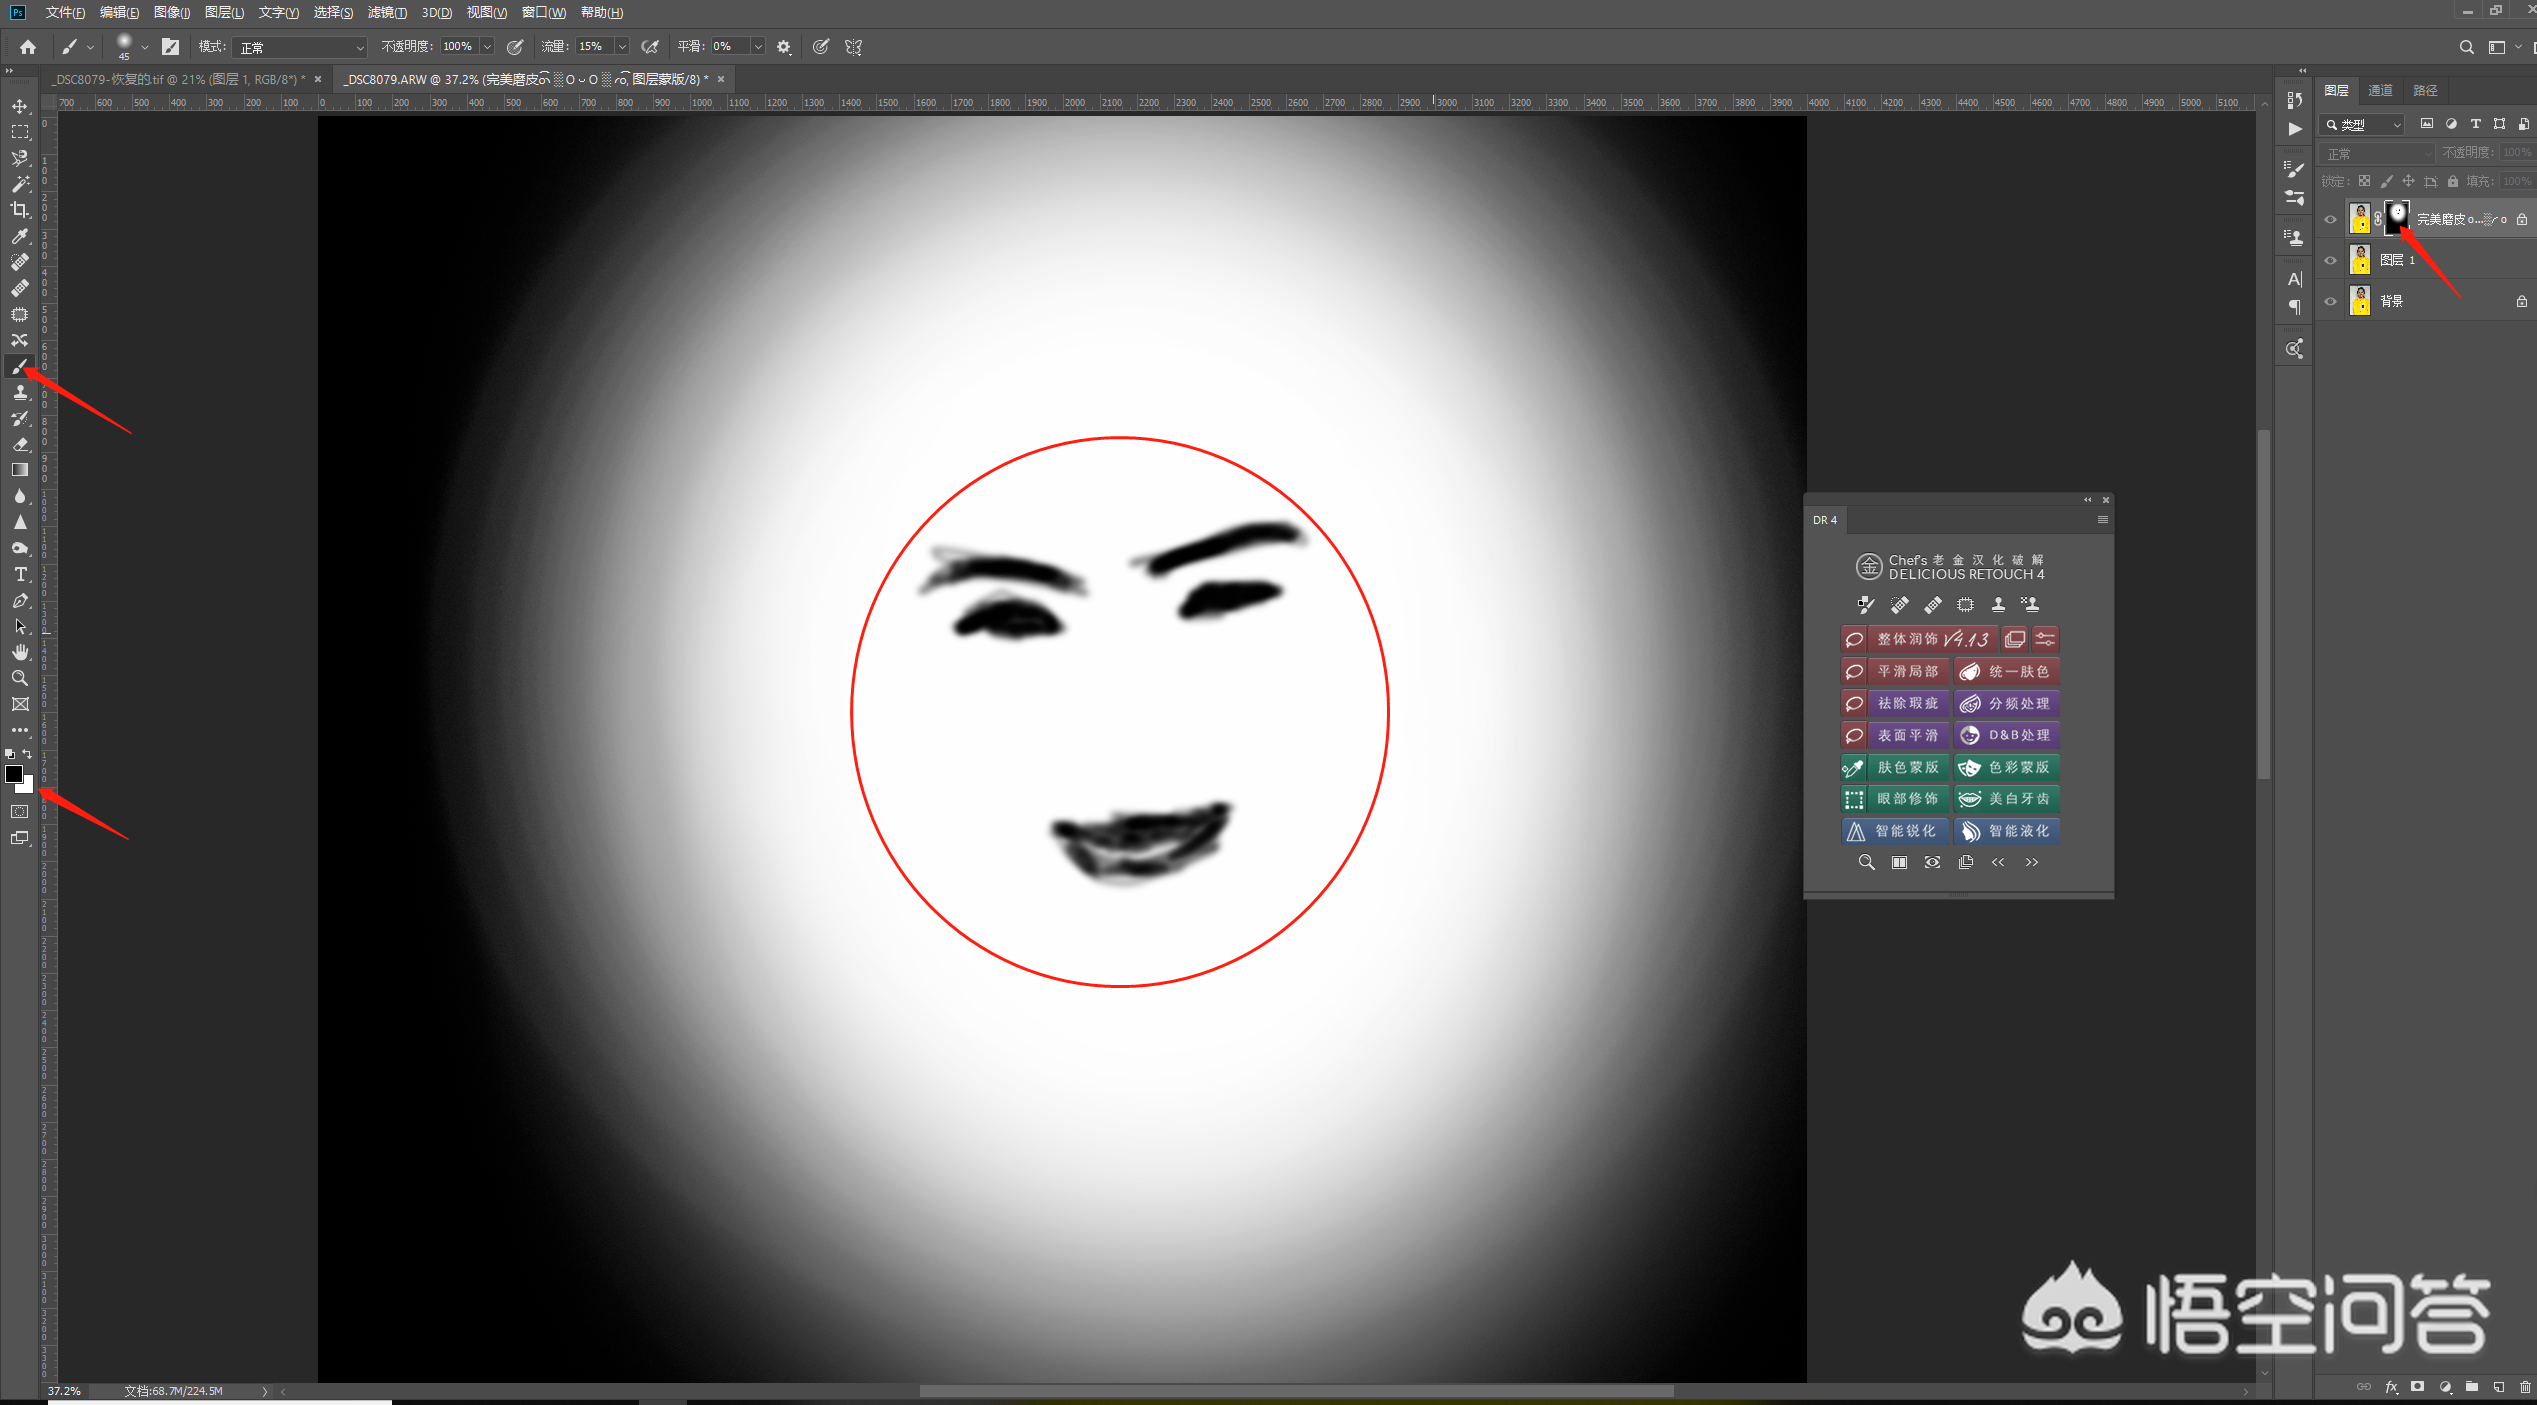Image resolution: width=2537 pixels, height=1405 pixels.
Task: Click the 美白牙齿 button
Action: tap(2007, 798)
